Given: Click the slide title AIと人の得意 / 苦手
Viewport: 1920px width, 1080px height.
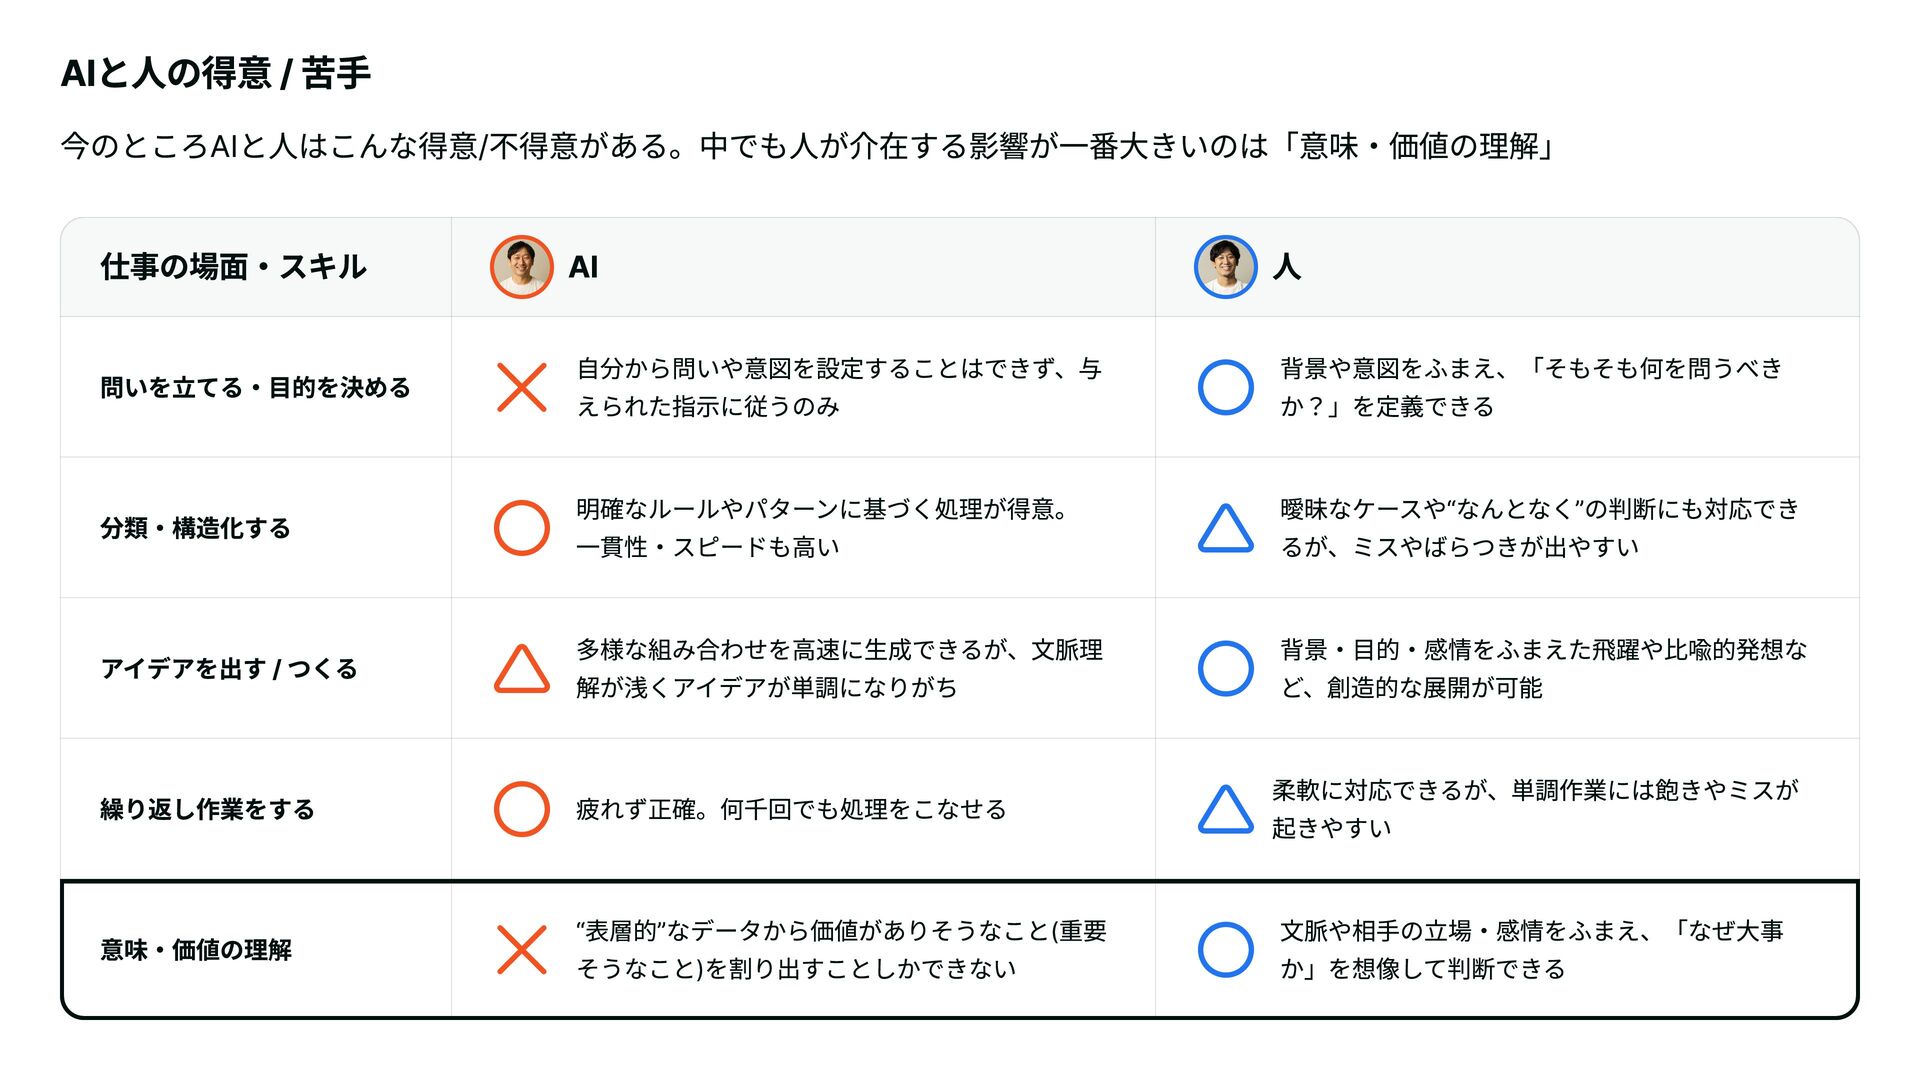Looking at the screenshot, I should pyautogui.click(x=216, y=73).
